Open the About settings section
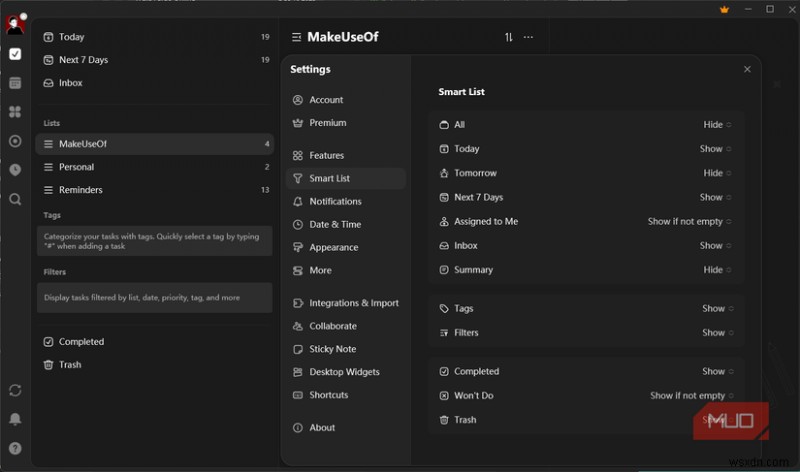 [x=346, y=428]
